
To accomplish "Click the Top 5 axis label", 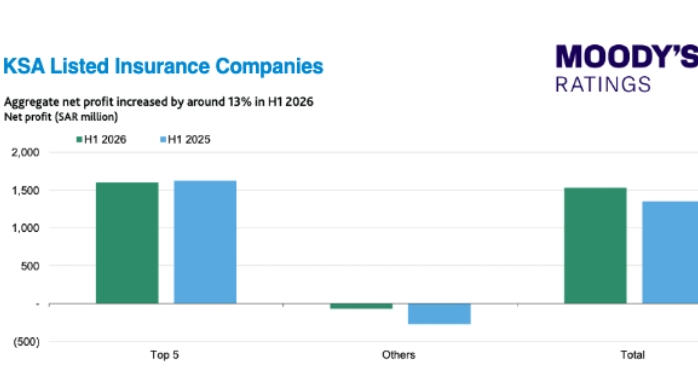I will [164, 355].
